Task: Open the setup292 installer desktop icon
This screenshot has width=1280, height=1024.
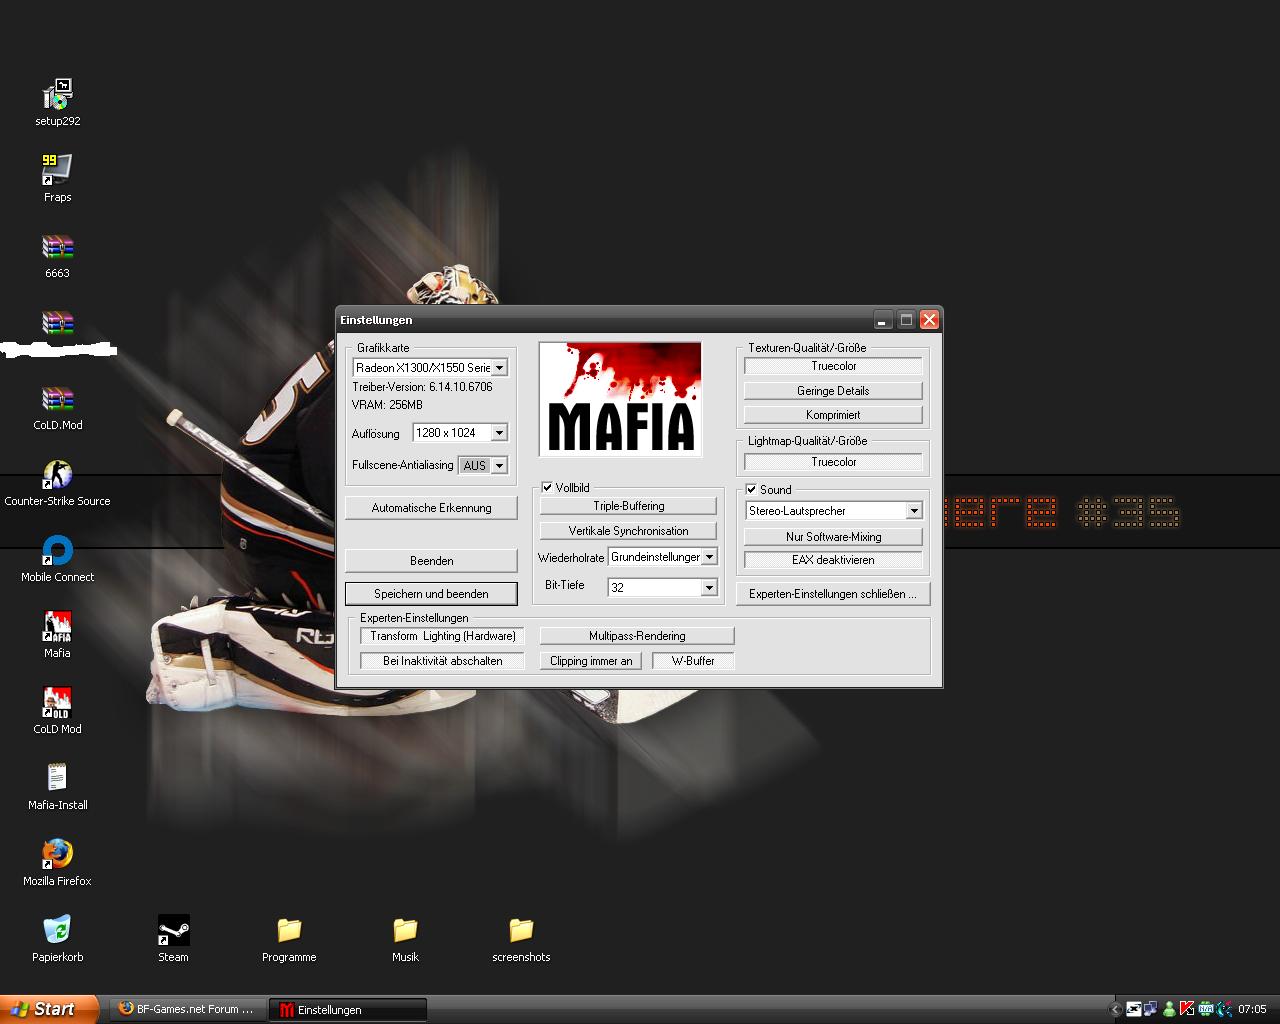Action: [57, 103]
